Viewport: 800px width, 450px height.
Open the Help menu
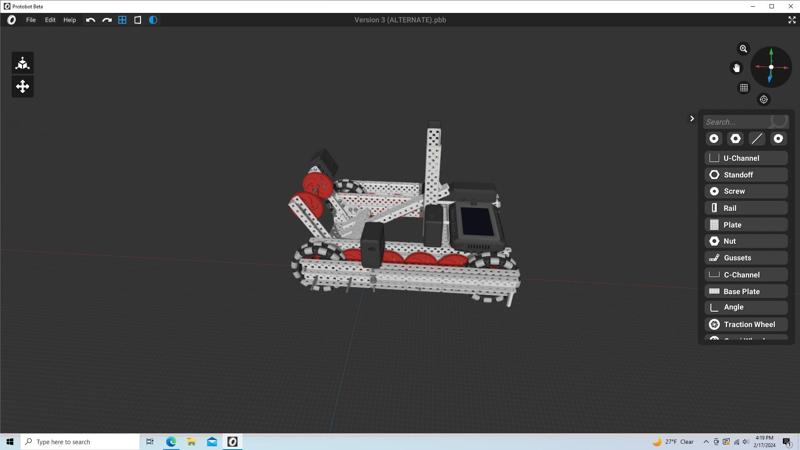(x=70, y=20)
